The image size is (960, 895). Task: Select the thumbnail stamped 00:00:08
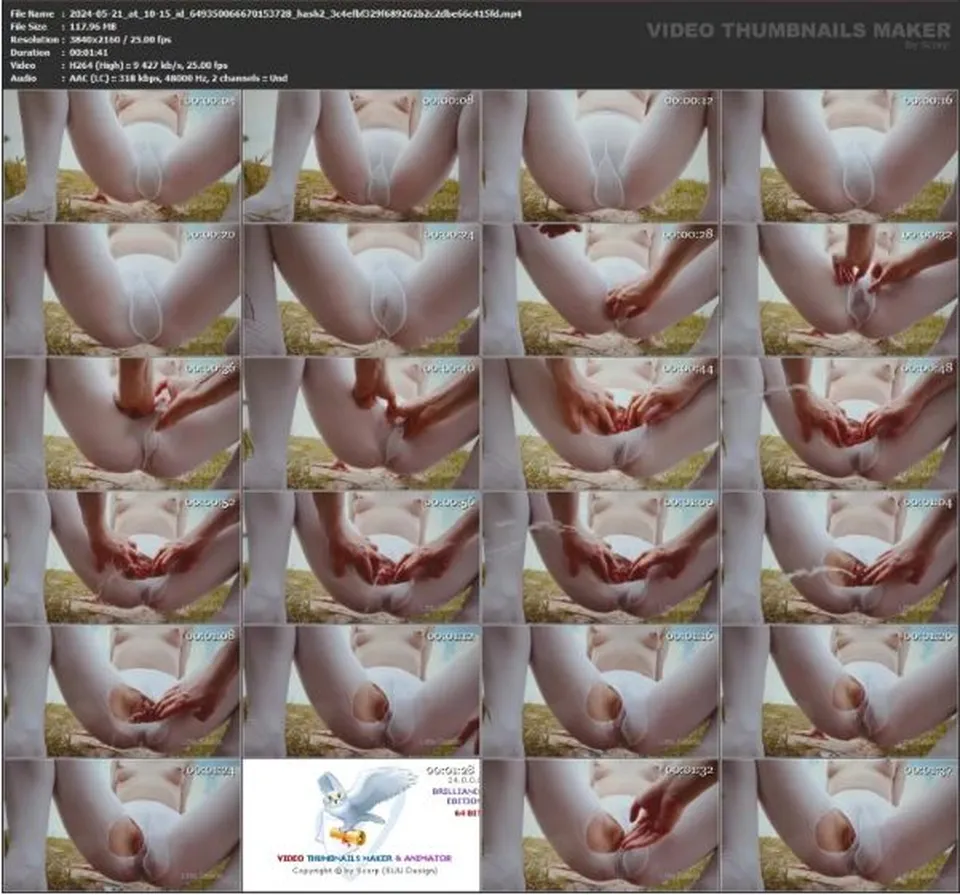[361, 156]
